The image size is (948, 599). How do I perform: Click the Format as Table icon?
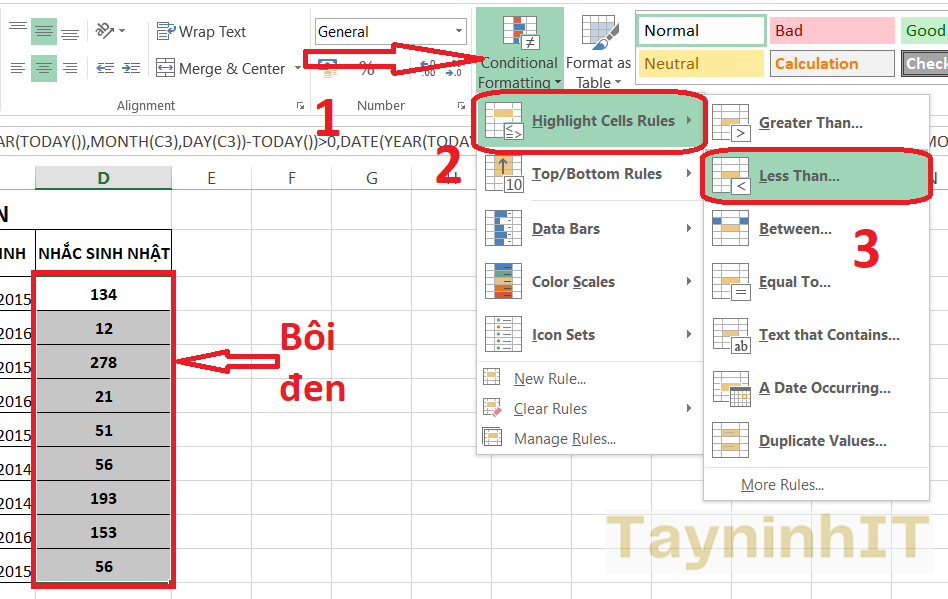(598, 50)
